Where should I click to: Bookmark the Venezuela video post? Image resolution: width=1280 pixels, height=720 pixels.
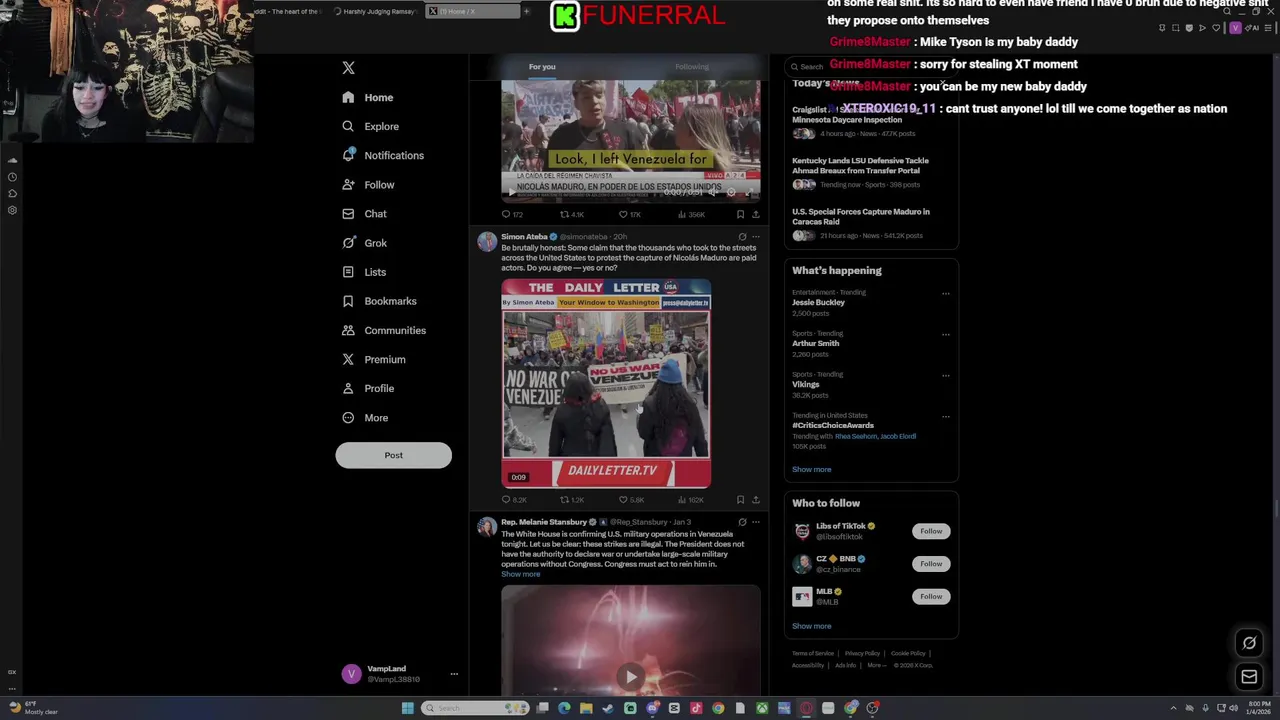point(740,215)
